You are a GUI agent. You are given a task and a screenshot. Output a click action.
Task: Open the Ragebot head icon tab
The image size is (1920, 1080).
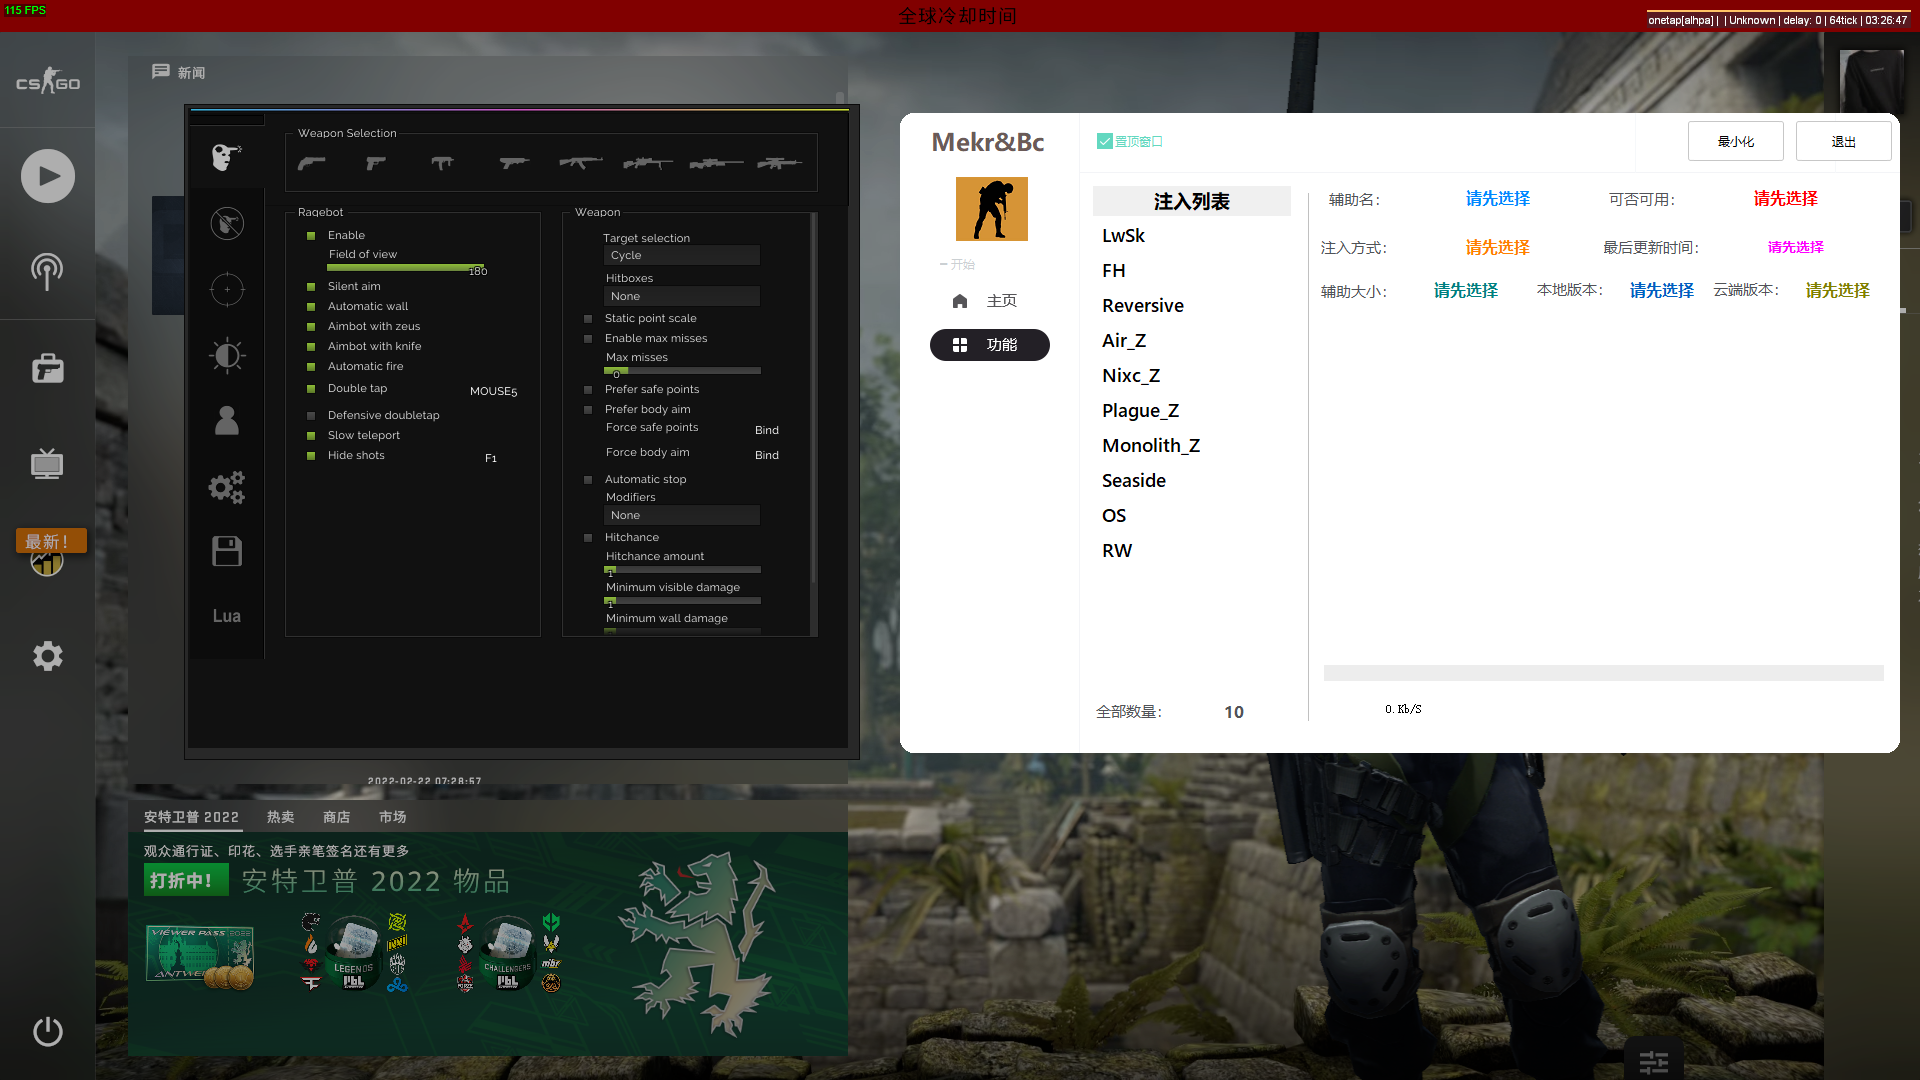[x=226, y=156]
